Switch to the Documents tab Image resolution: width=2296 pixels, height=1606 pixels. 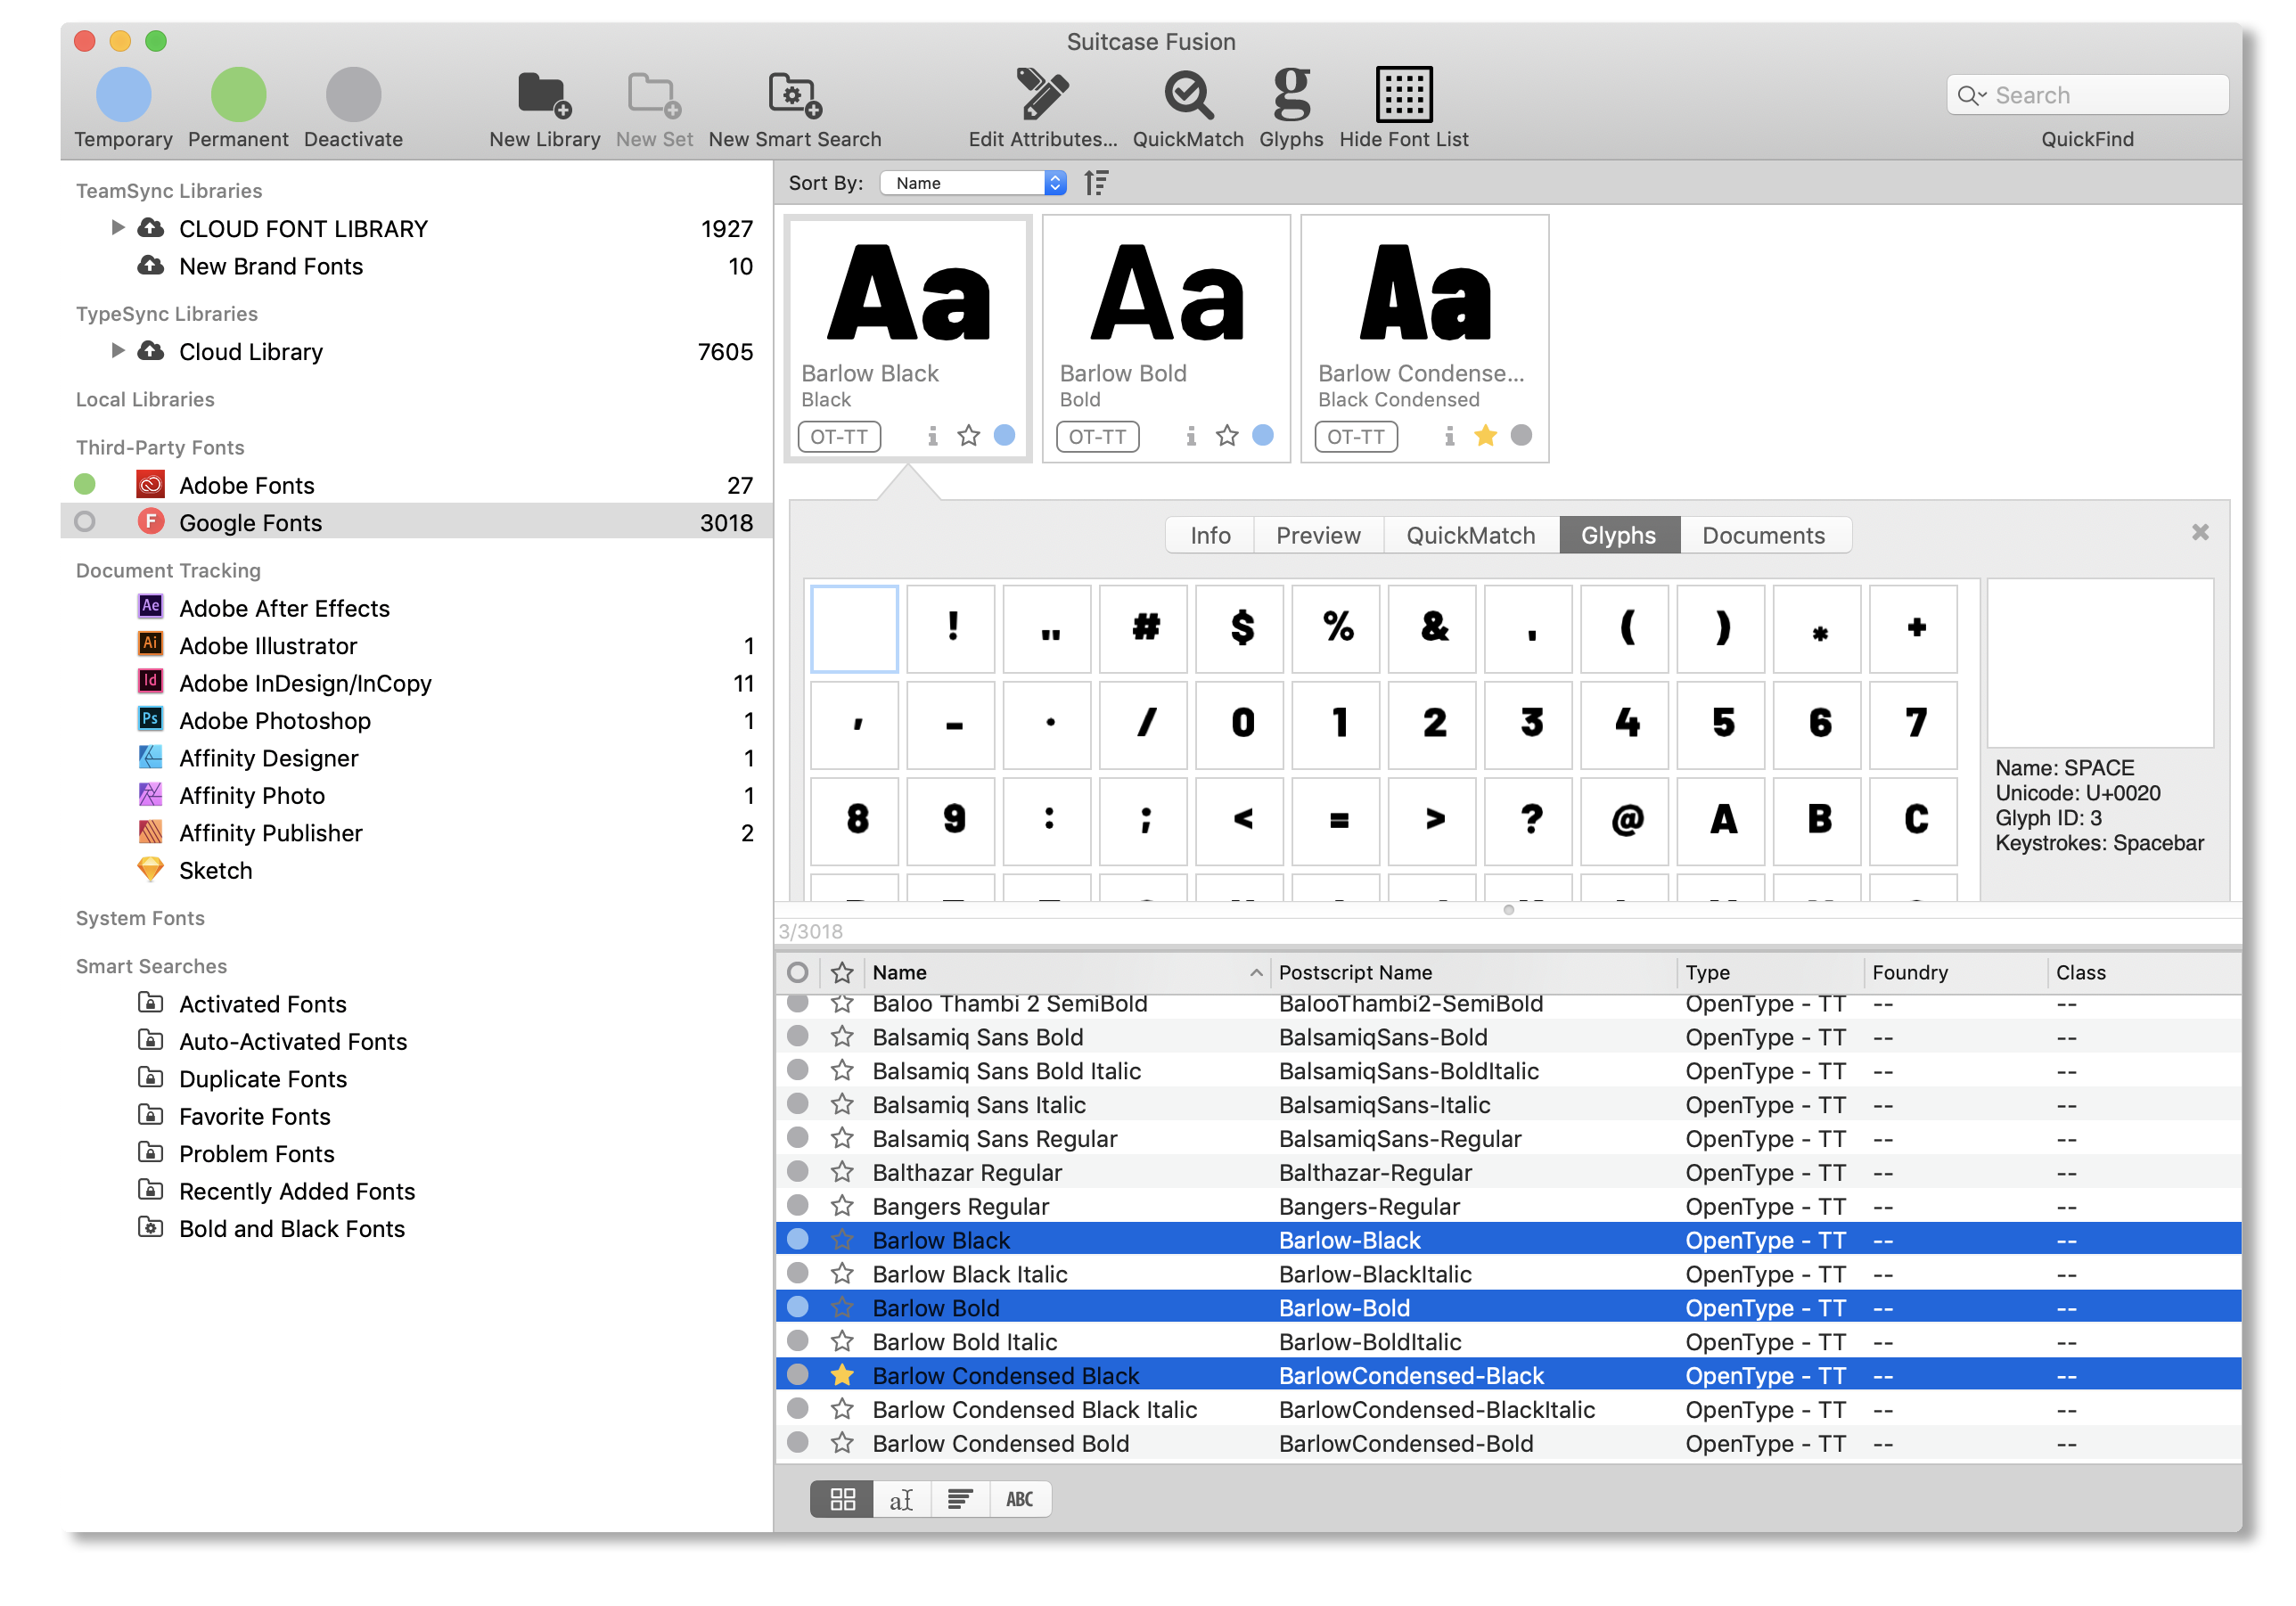pyautogui.click(x=1763, y=535)
